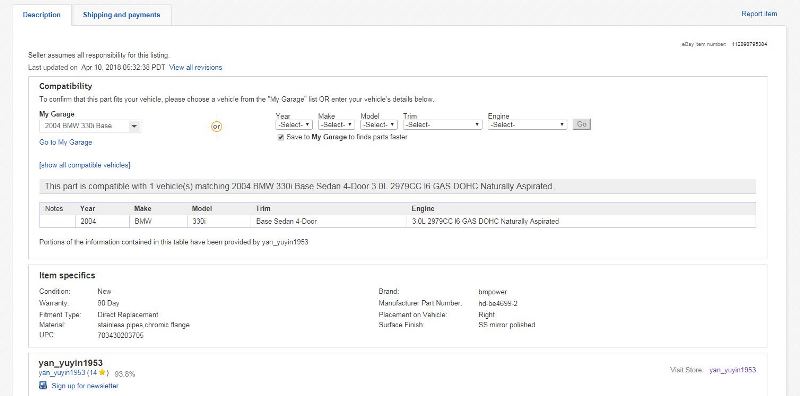The image size is (800, 396).
Task: Click the Go button
Action: point(582,124)
